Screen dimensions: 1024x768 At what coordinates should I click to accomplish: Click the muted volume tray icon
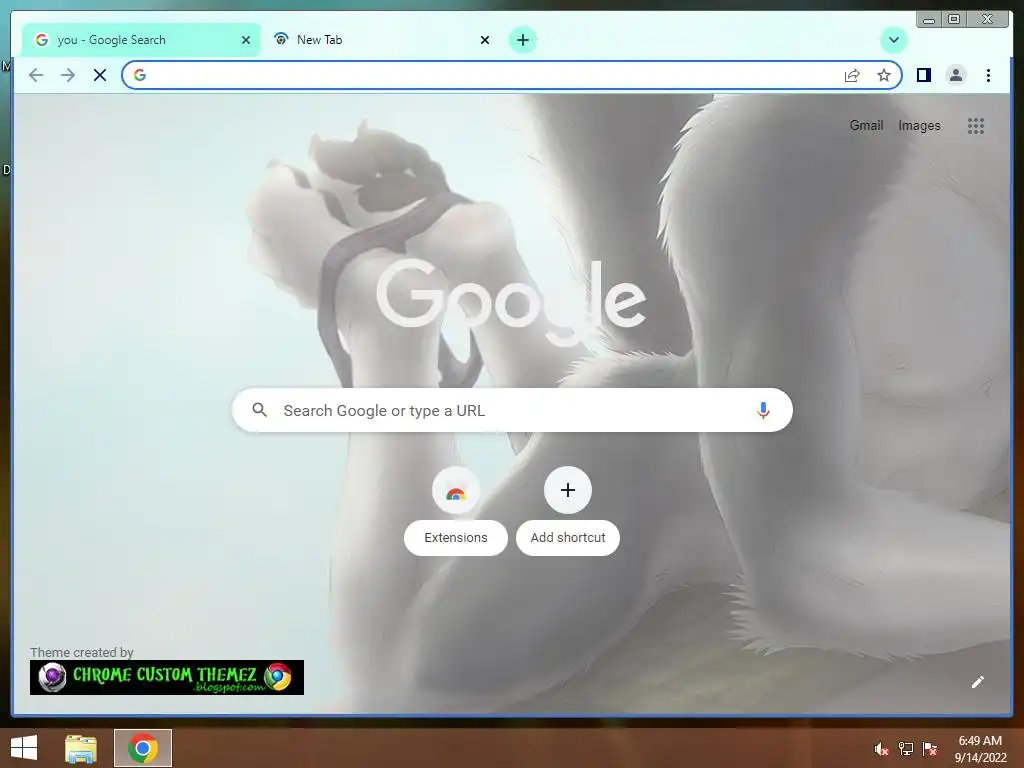click(x=881, y=748)
